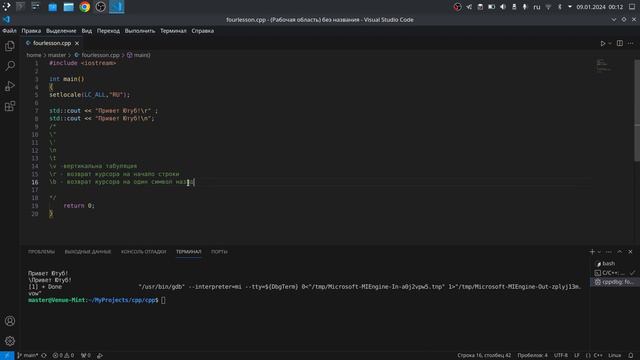The image size is (640, 360).
Task: Switch to the ВЫХОДНЫЕ ДАННЫЕ panel tab
Action: [x=88, y=252]
